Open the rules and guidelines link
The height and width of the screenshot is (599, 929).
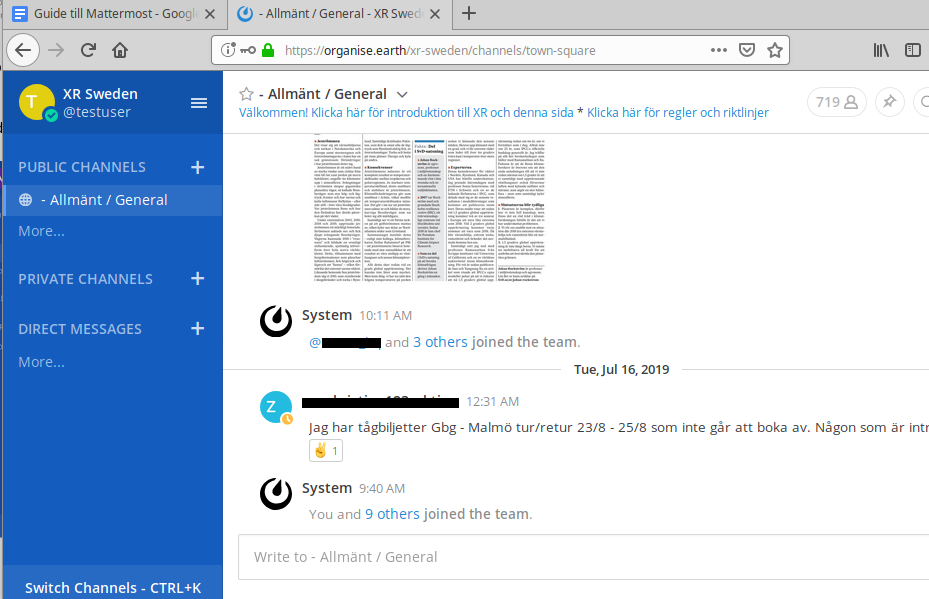[x=678, y=113]
